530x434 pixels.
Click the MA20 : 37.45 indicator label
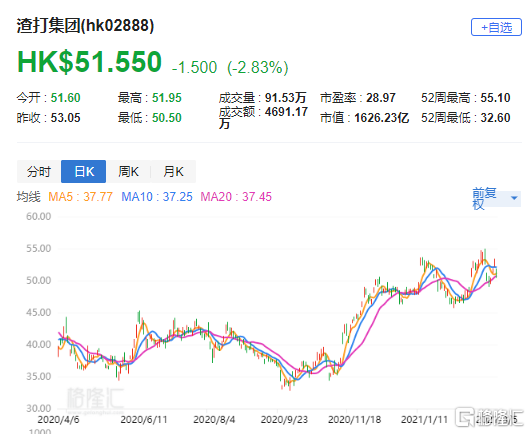(x=236, y=197)
